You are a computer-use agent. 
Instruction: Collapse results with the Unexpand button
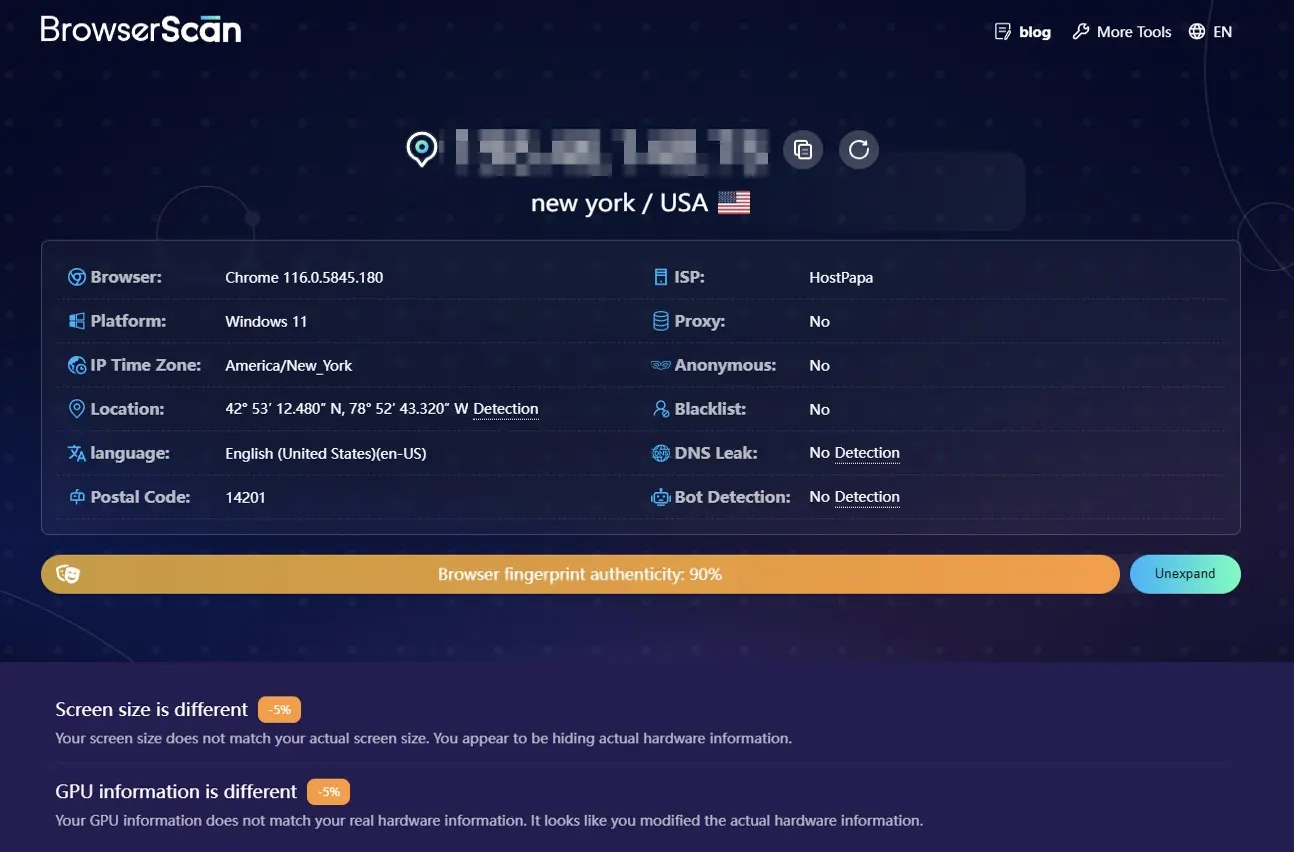pyautogui.click(x=1185, y=574)
